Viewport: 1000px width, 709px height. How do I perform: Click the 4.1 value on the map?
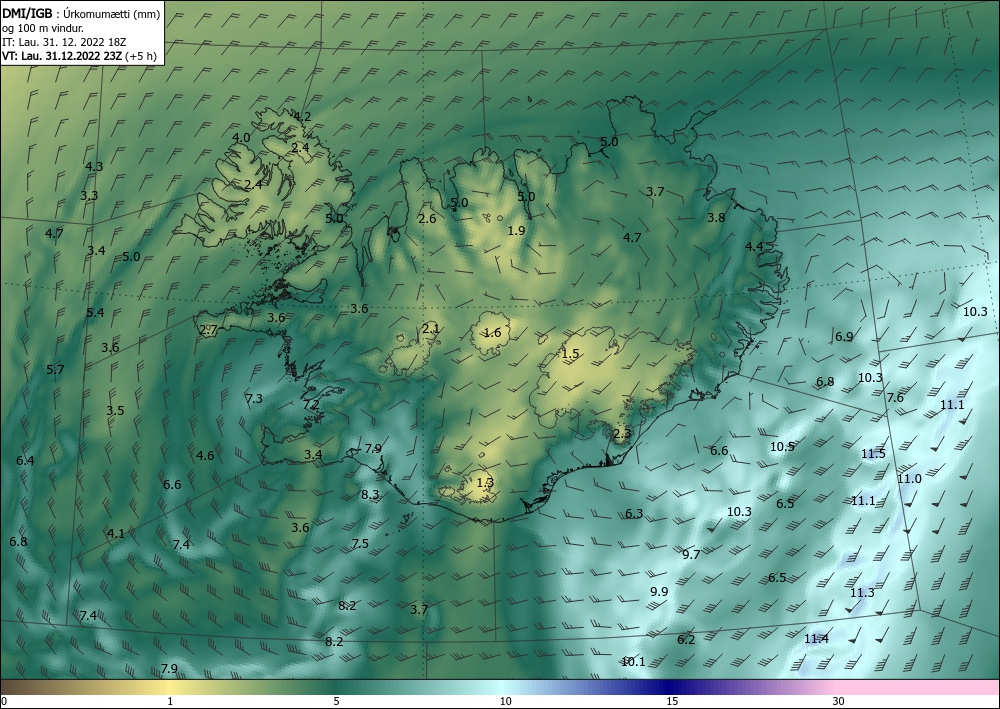[116, 533]
